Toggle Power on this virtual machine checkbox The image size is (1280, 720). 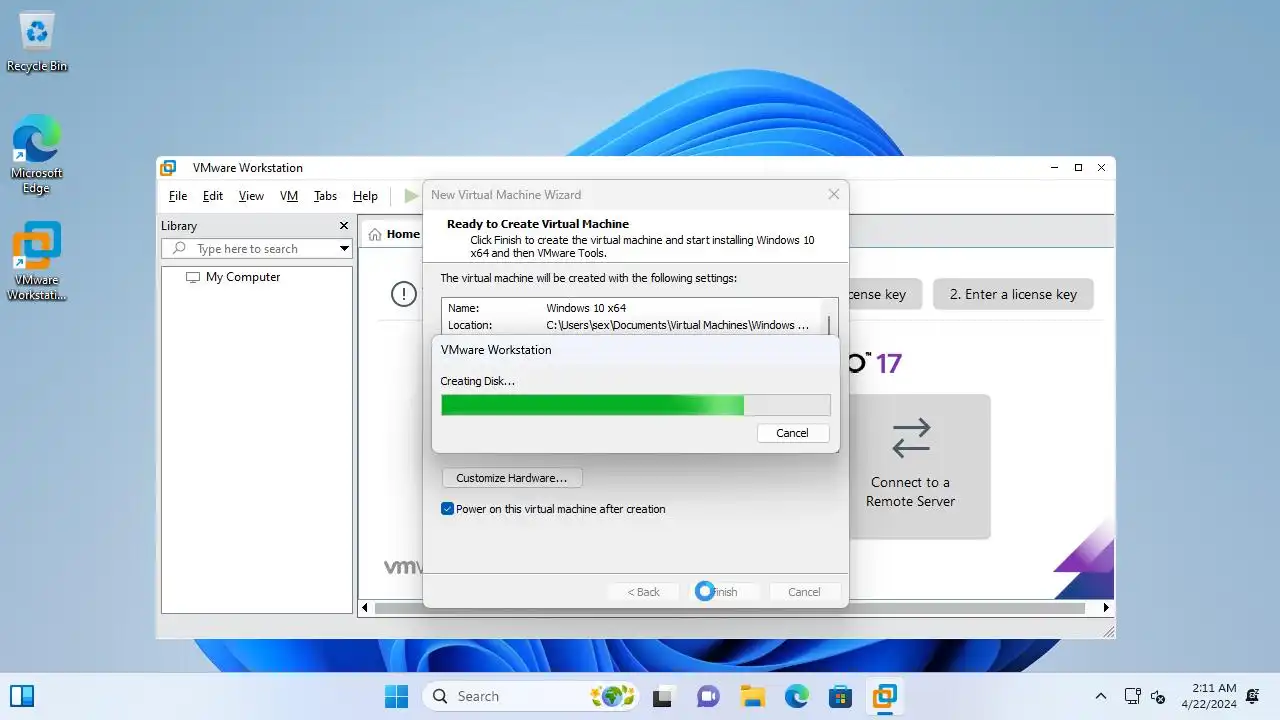point(448,509)
